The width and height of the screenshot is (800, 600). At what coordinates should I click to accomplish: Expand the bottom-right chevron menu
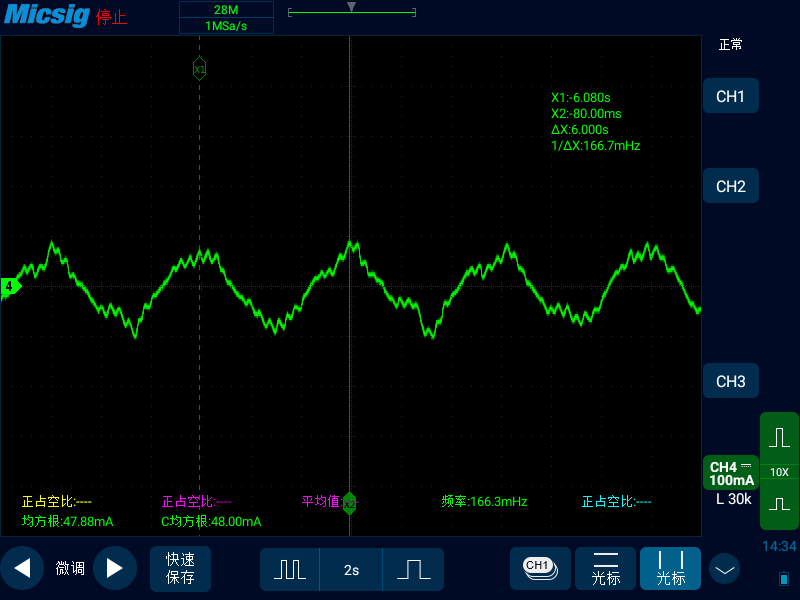[x=724, y=569]
